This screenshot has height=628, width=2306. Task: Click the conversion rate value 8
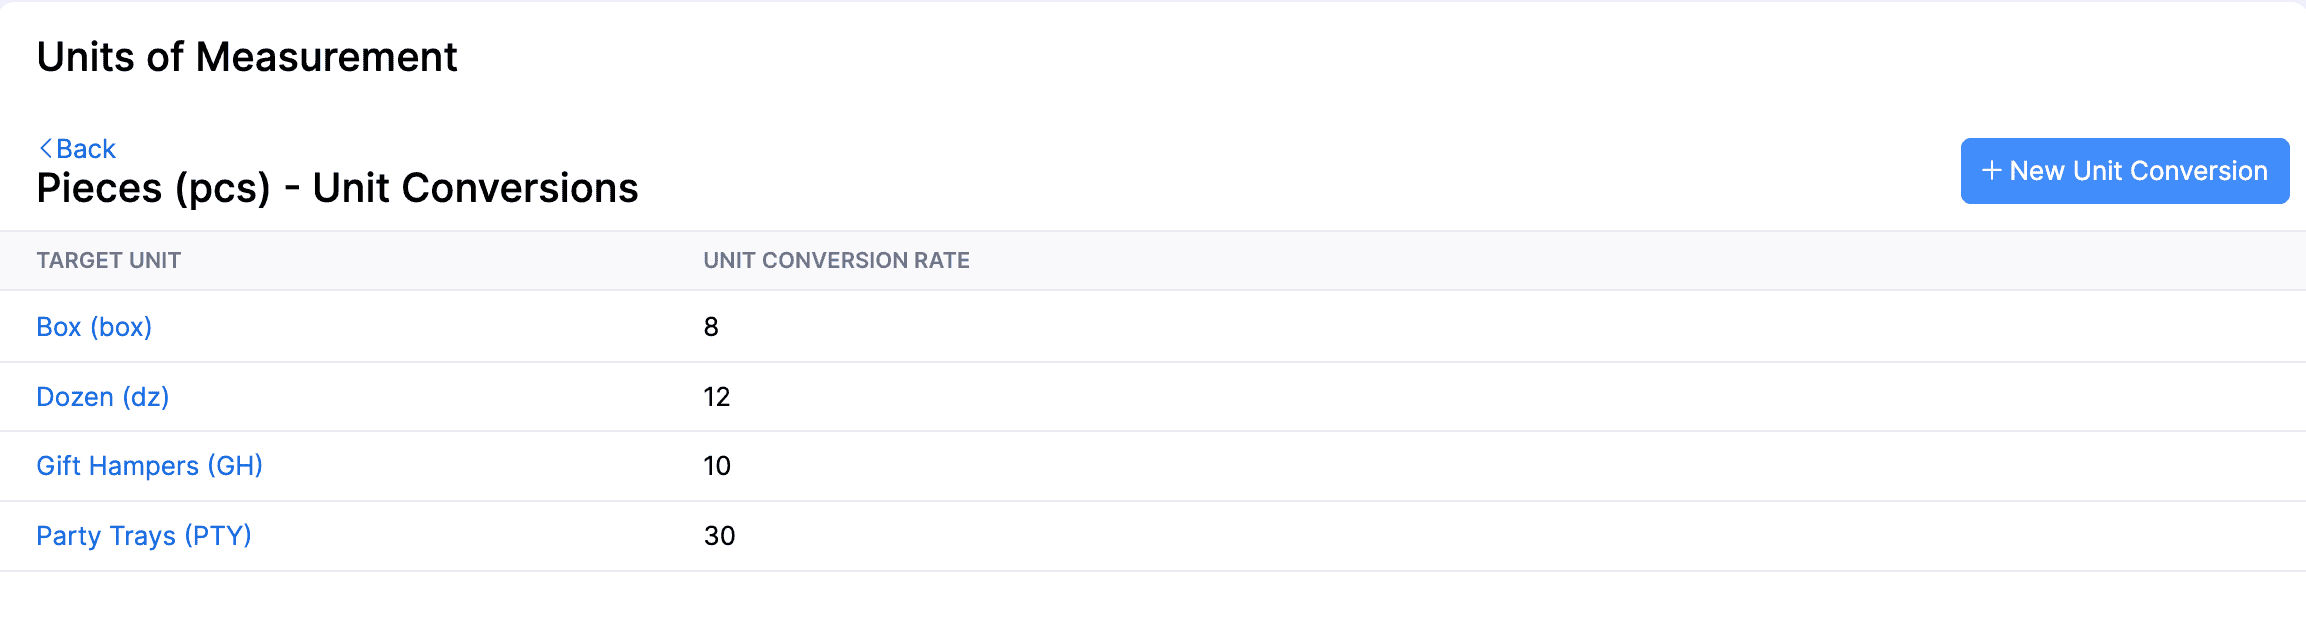click(711, 327)
